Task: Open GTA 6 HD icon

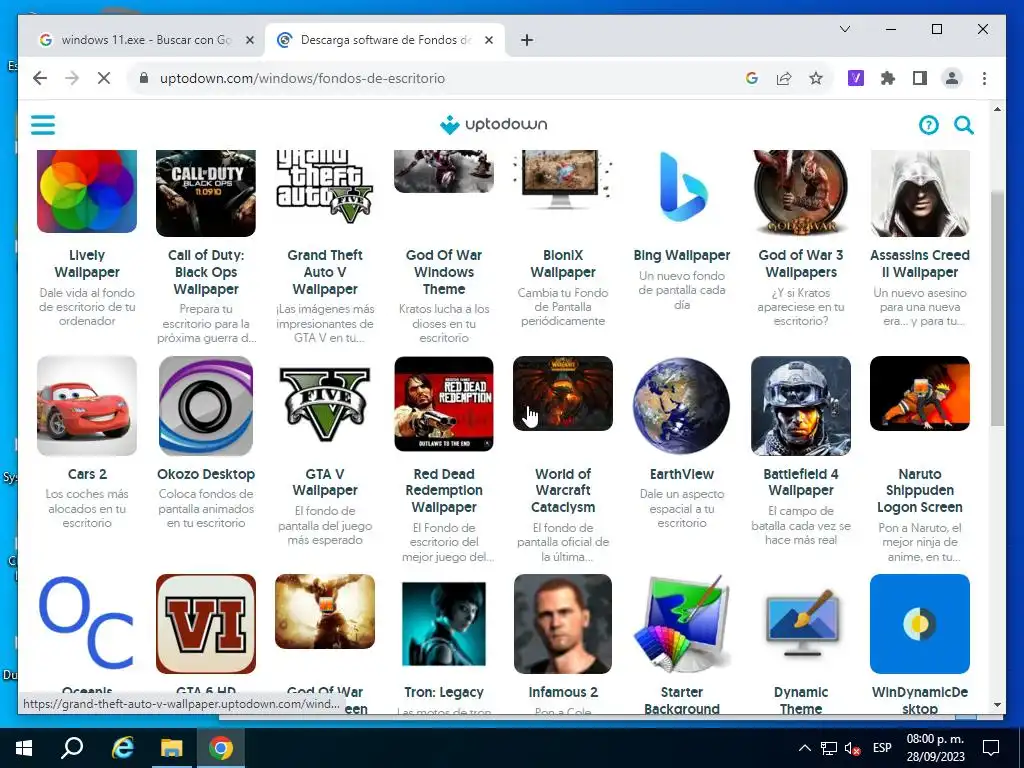Action: coord(206,624)
